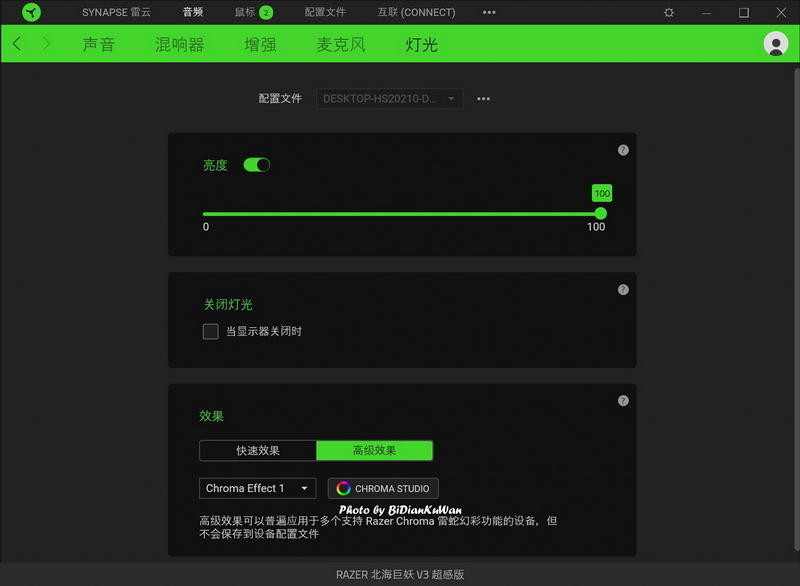Click the Chroma color wheel icon on CHROMA STUDIO
800x586 pixels.
[x=345, y=488]
